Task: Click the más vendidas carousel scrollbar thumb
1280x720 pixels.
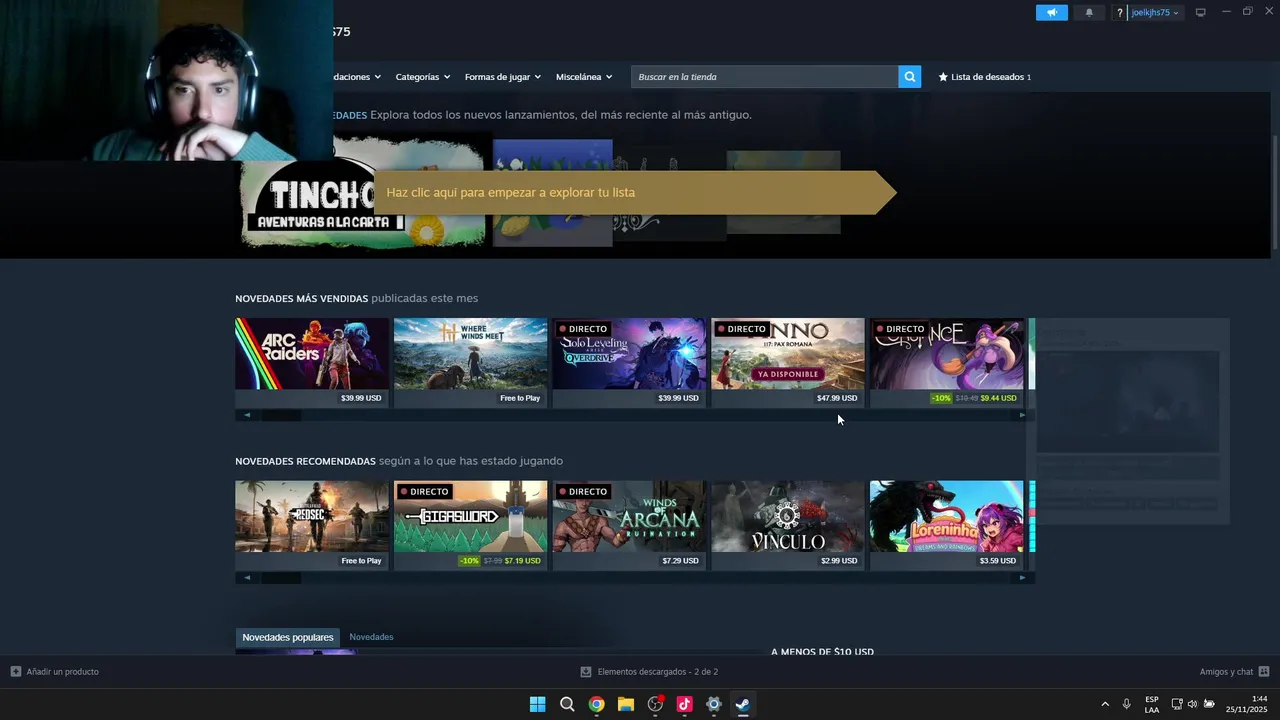Action: point(281,415)
